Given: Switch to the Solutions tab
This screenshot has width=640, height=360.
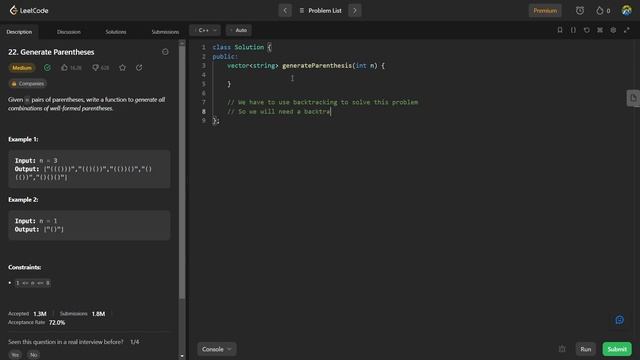Looking at the screenshot, I should pyautogui.click(x=116, y=32).
